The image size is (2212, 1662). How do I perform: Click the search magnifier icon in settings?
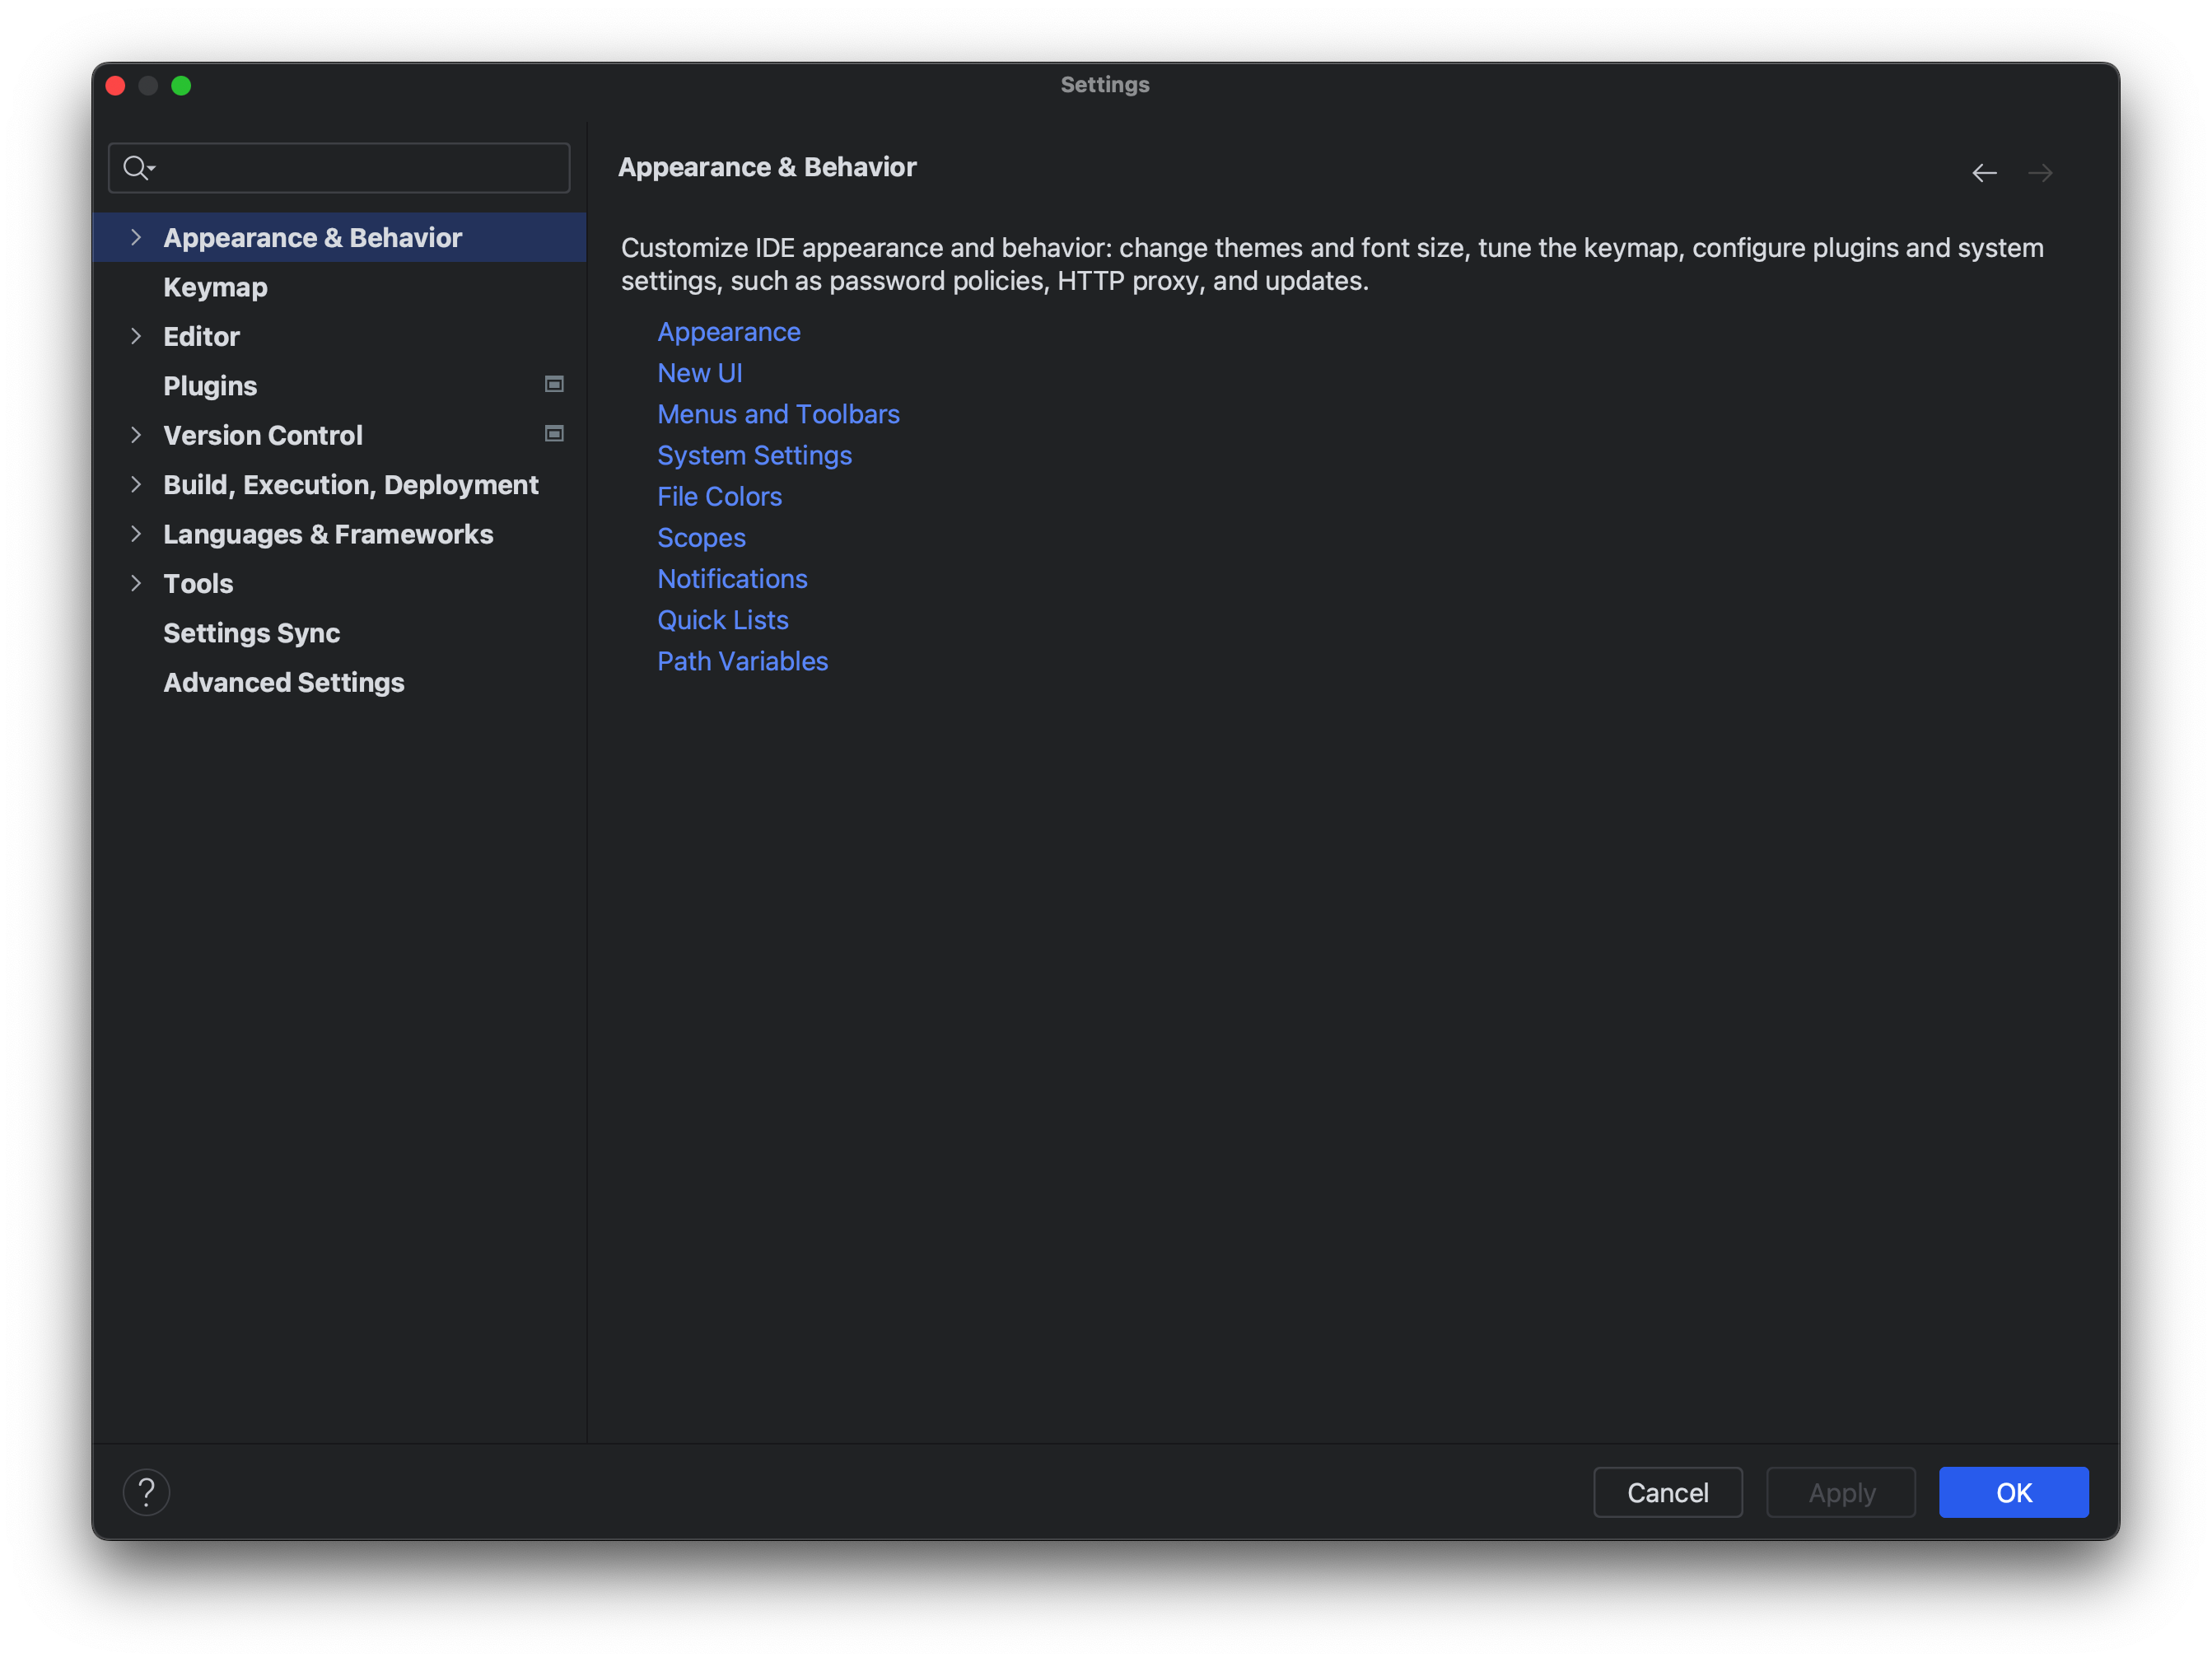[x=138, y=168]
